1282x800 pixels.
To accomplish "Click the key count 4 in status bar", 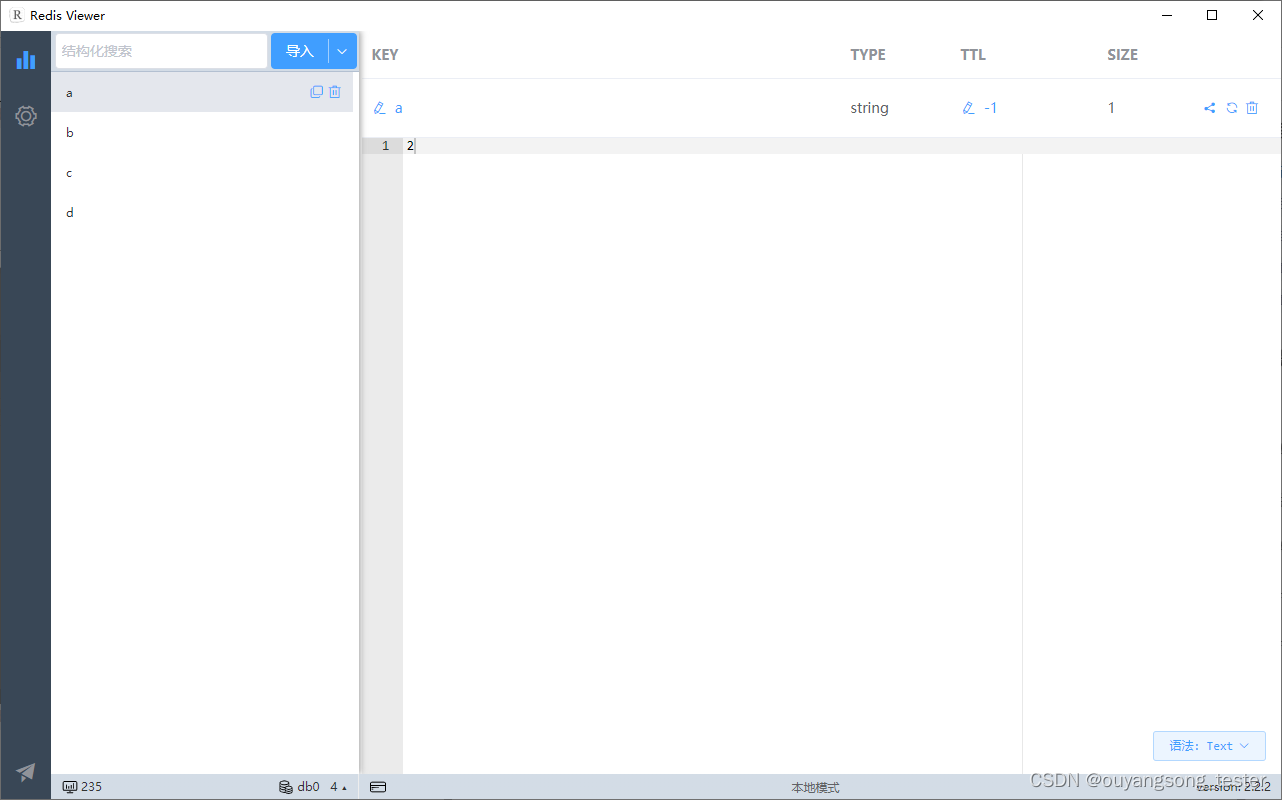I will pos(334,787).
